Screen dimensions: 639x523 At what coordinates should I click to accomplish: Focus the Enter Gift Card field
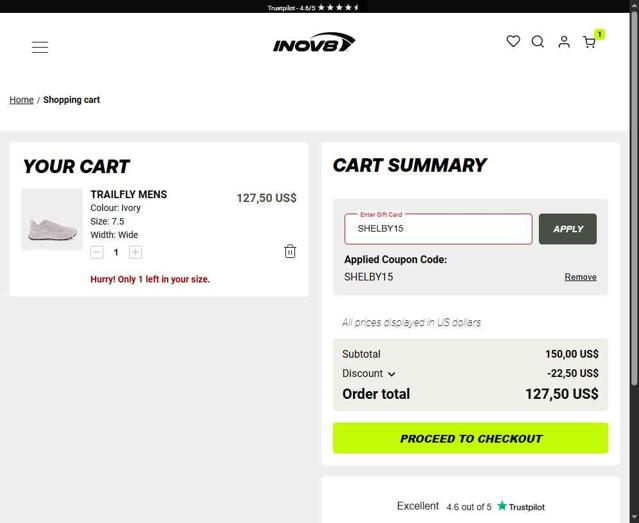[438, 229]
